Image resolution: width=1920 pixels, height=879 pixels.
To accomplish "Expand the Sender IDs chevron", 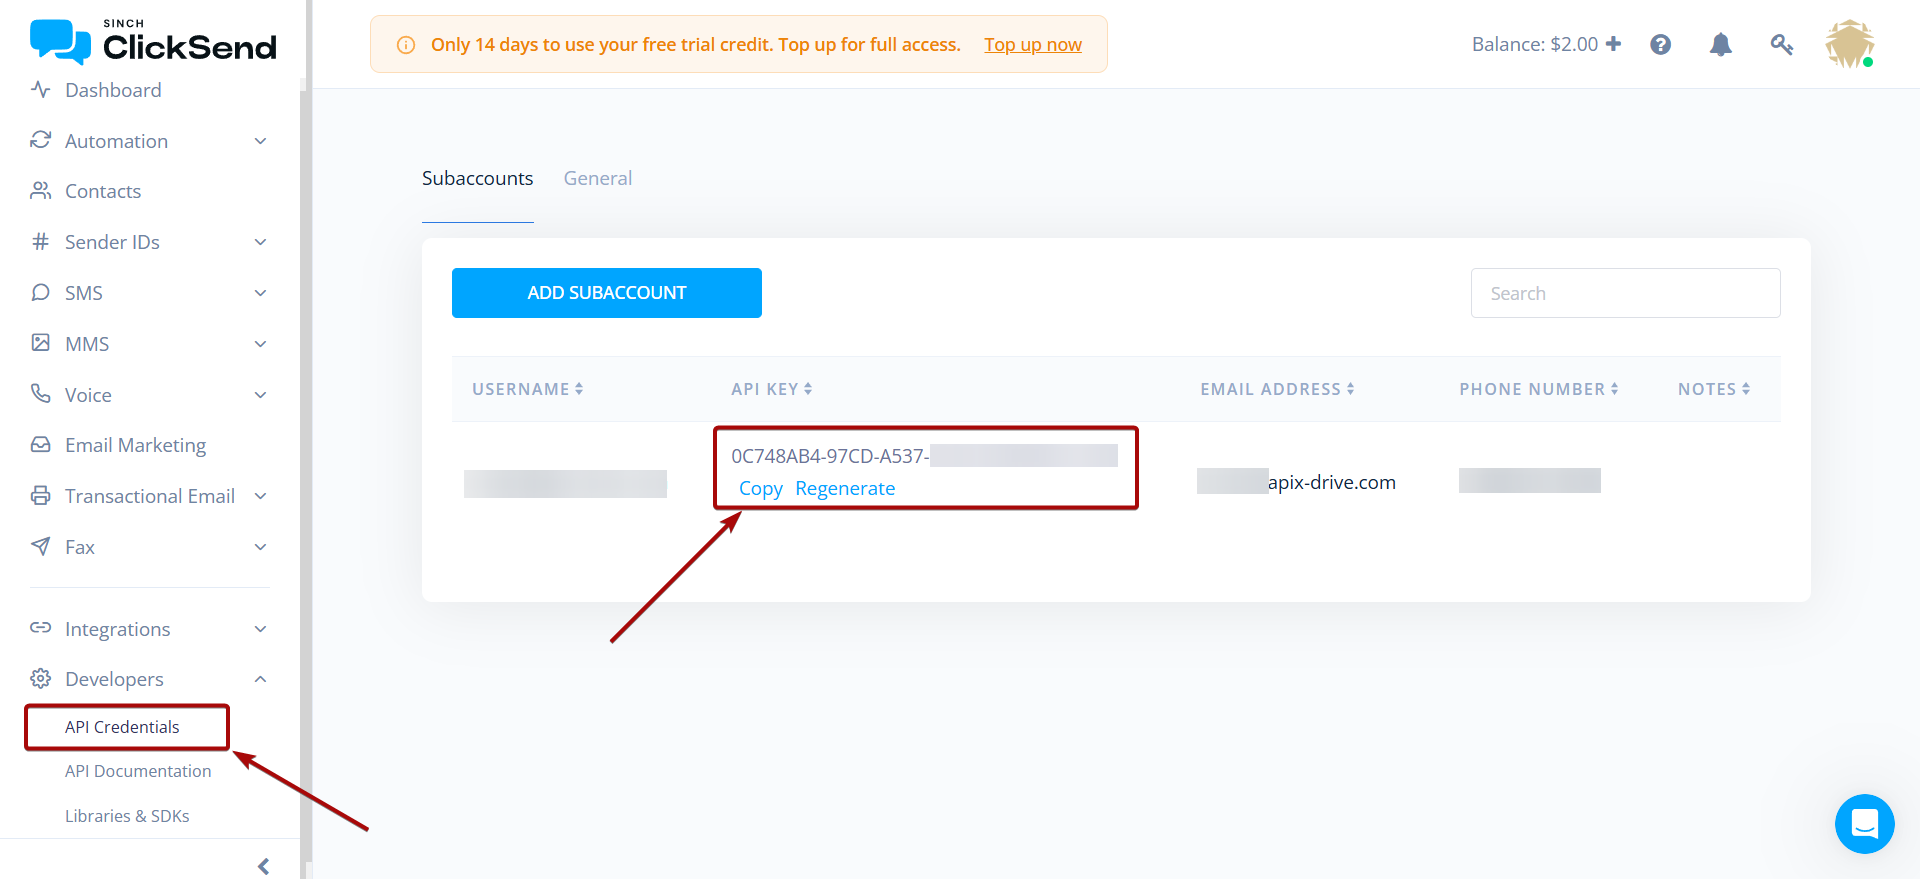I will coord(260,242).
